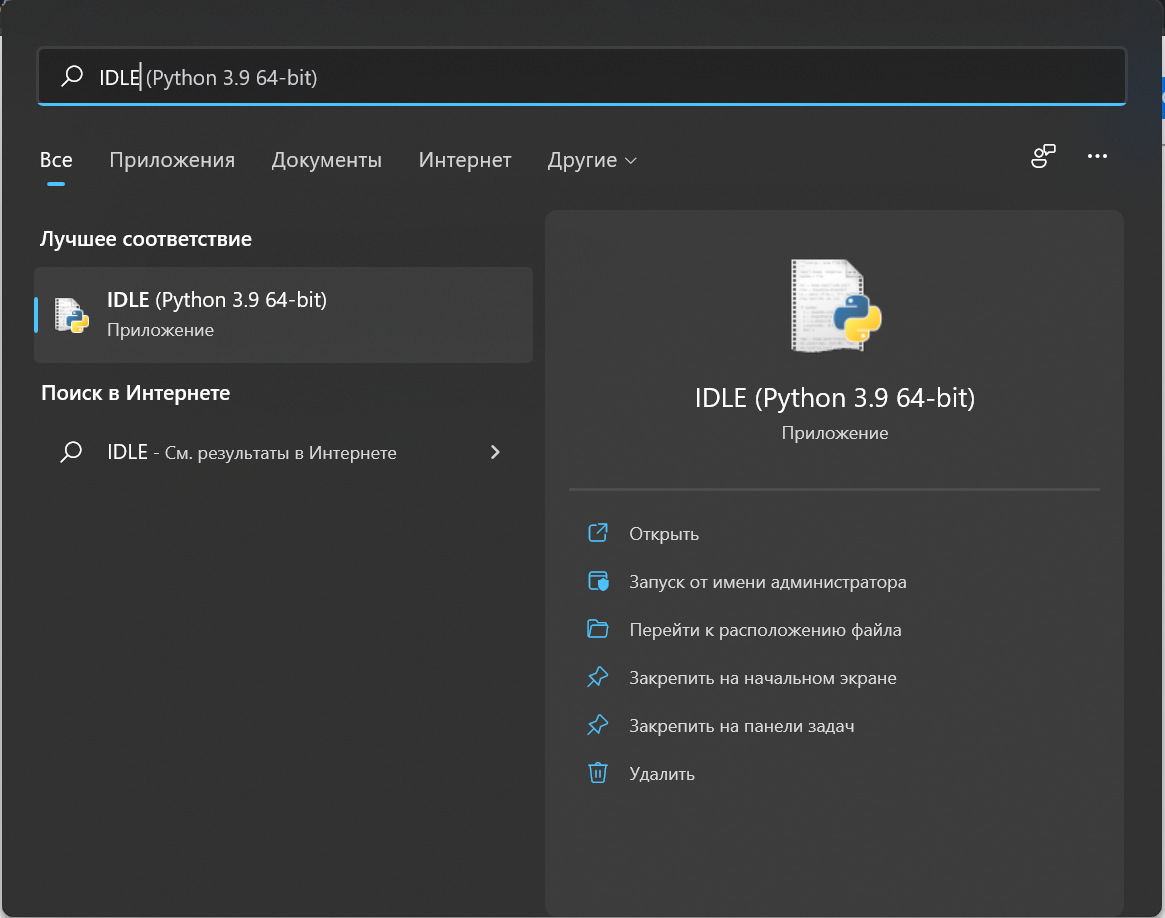Open the three-dots more options menu
Viewport: 1165px width, 918px height.
(x=1097, y=157)
